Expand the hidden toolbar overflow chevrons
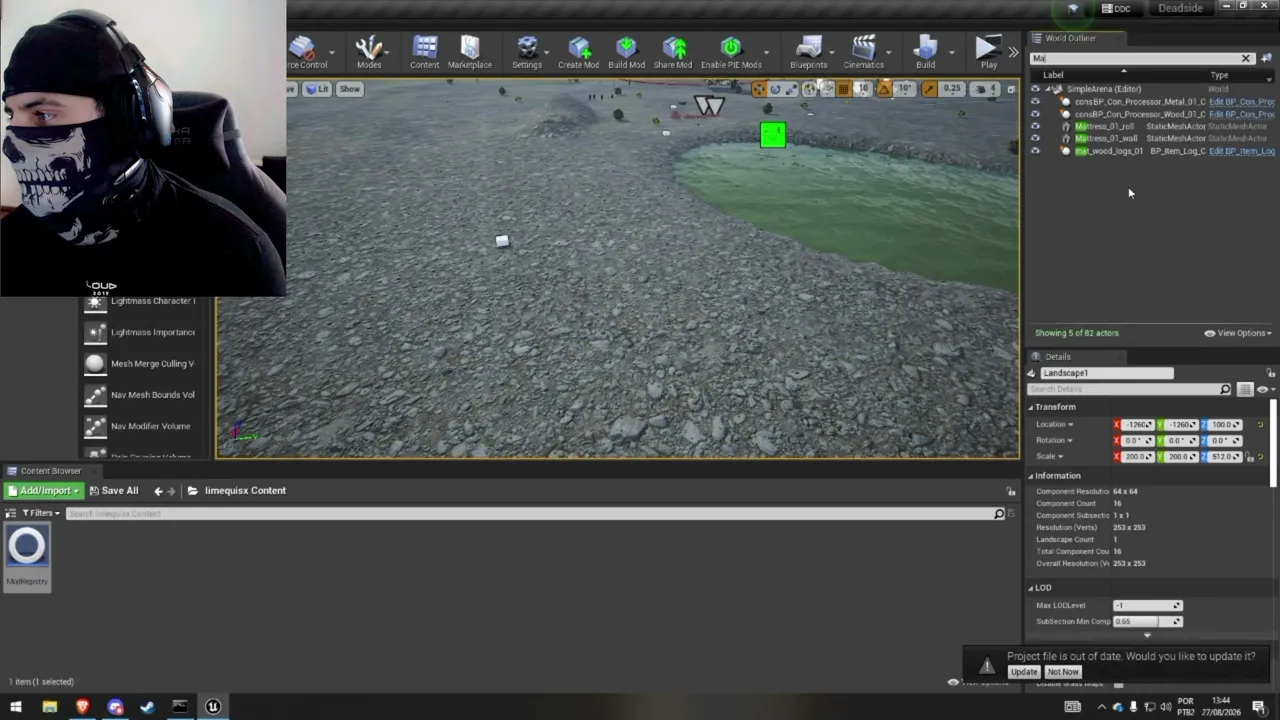This screenshot has height=720, width=1280. [1013, 52]
